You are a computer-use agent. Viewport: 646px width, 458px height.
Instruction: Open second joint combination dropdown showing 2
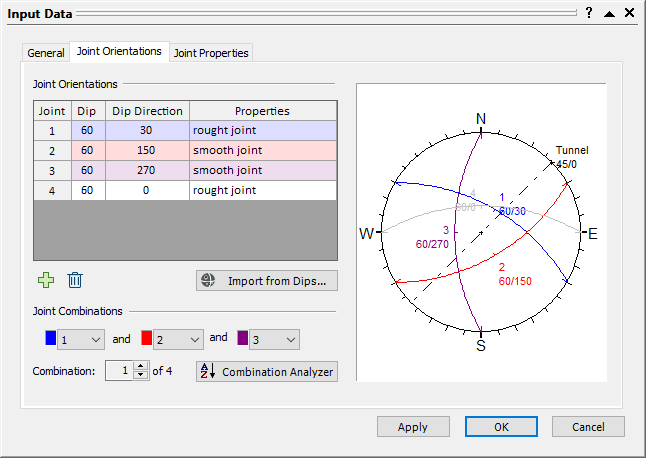(178, 340)
